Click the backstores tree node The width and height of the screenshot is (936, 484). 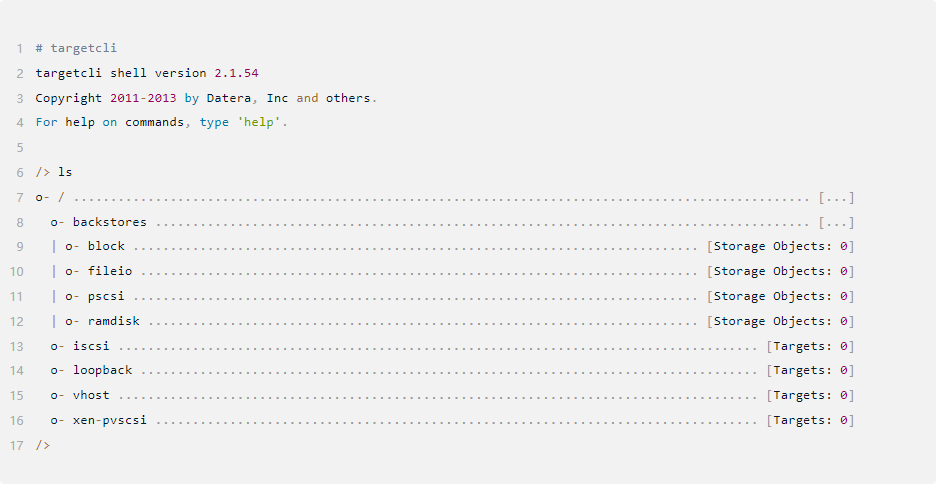pos(110,222)
